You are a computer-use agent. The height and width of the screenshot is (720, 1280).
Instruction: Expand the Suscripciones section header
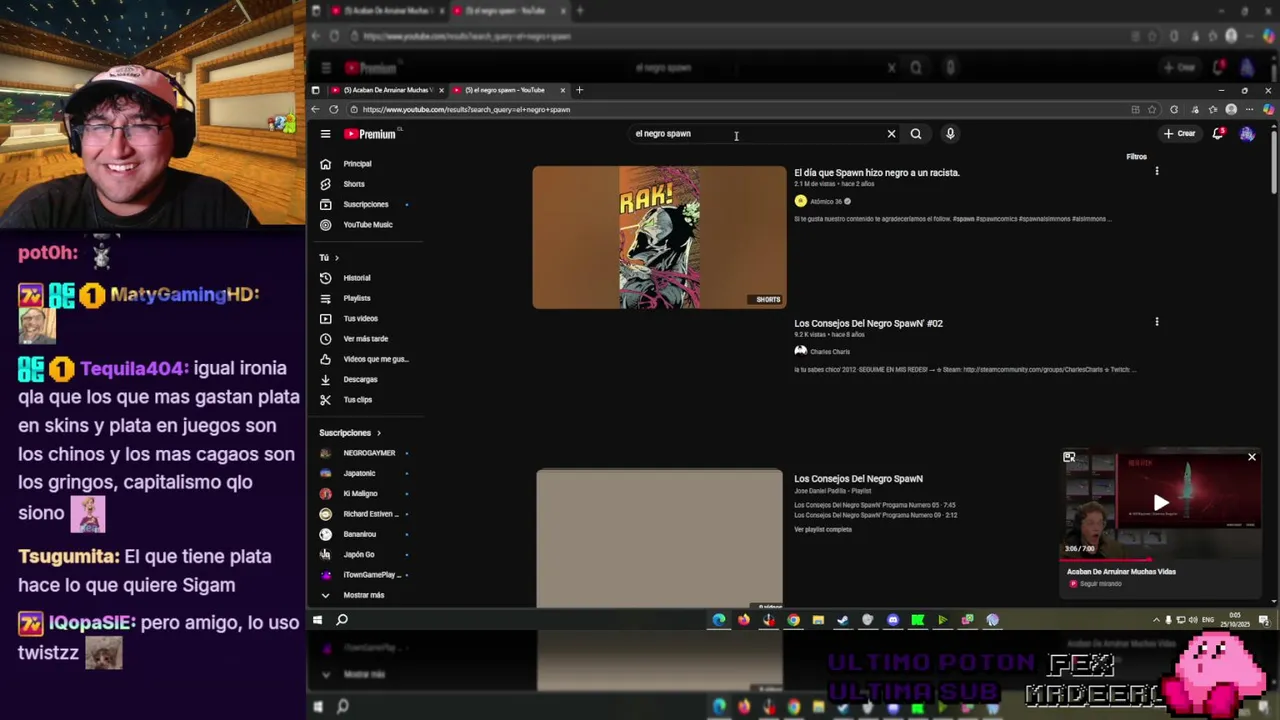[x=350, y=433]
